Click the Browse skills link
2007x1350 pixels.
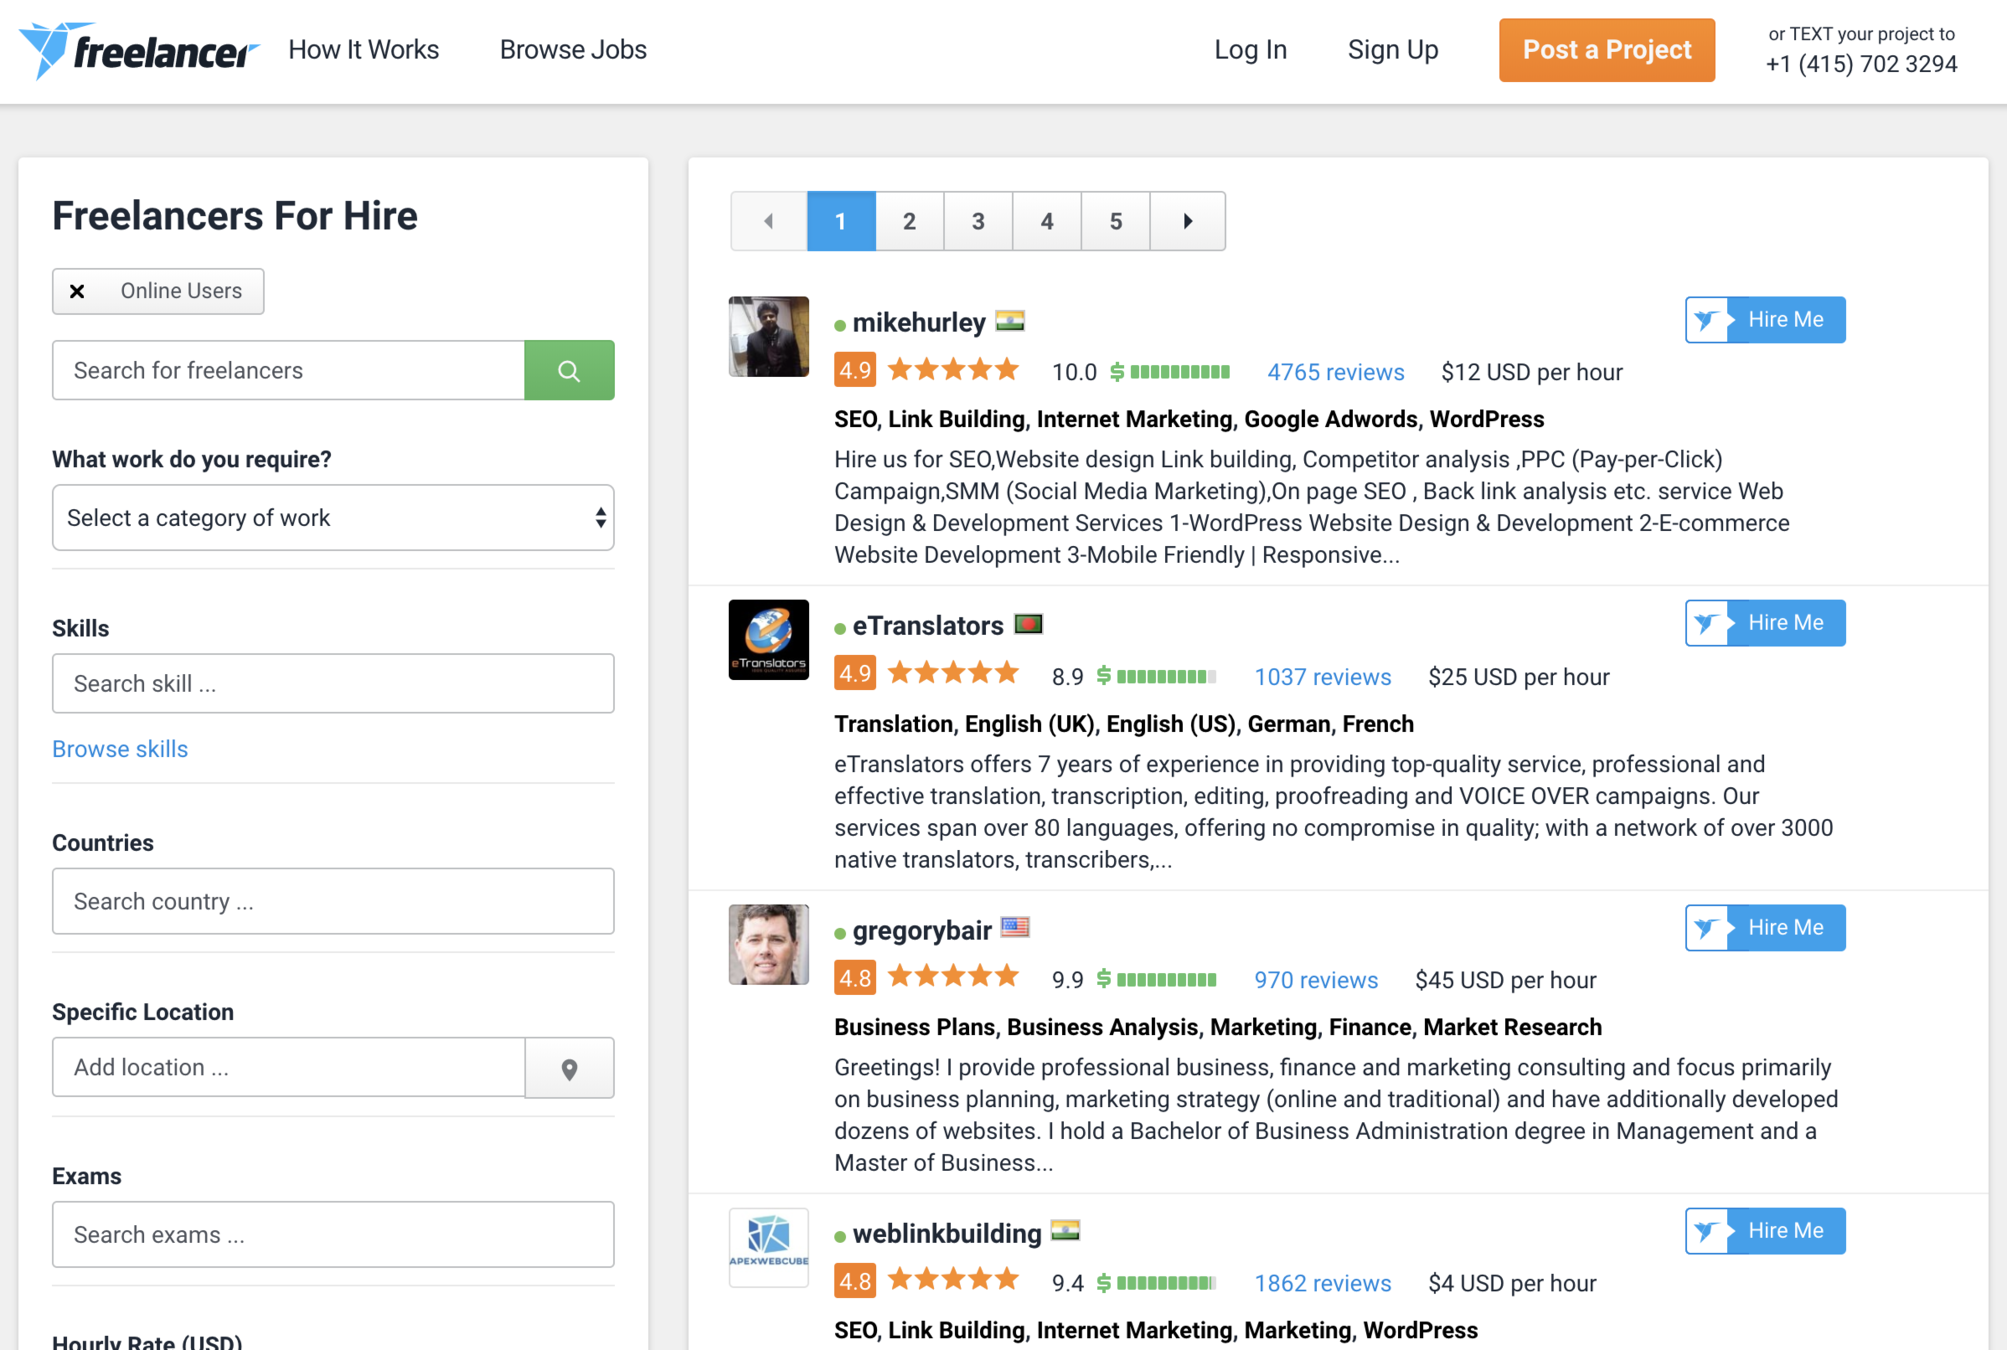point(120,749)
